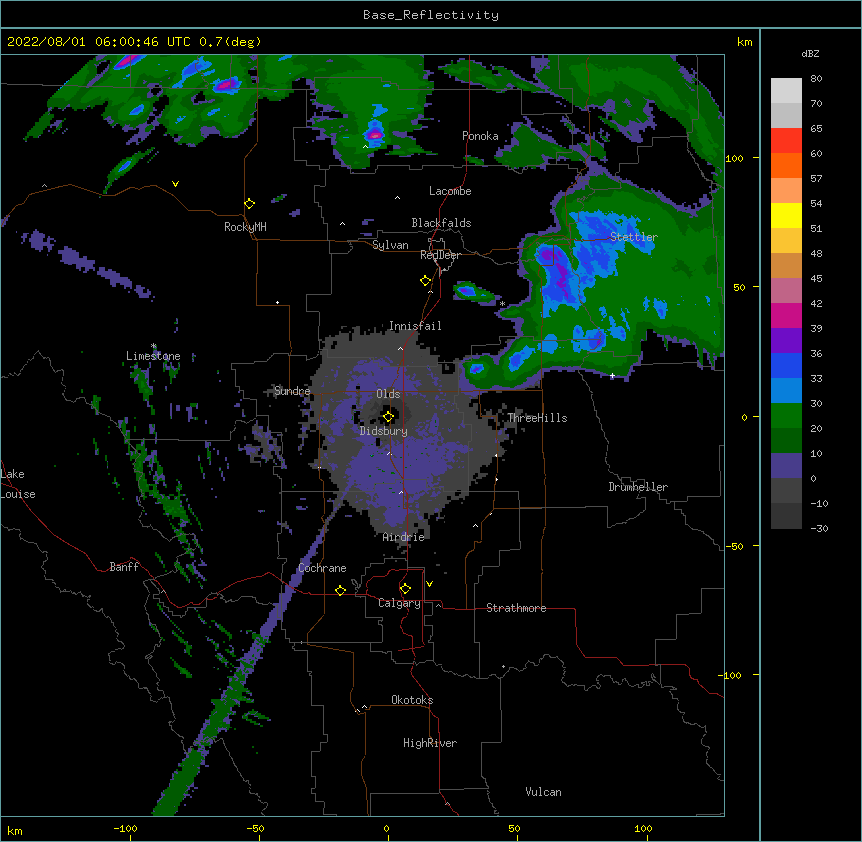Click the Airdrie city label
The height and width of the screenshot is (842, 862).
point(404,537)
